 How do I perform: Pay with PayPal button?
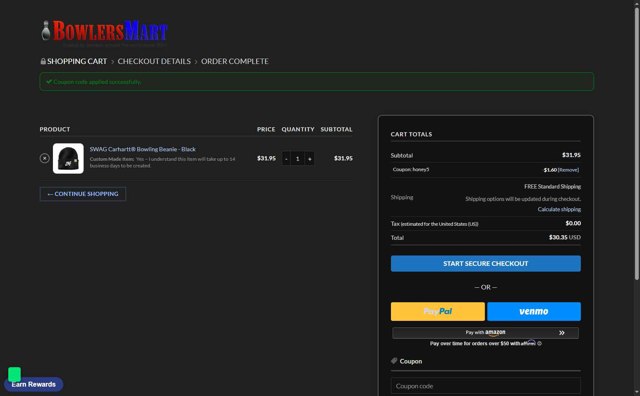[x=438, y=311]
